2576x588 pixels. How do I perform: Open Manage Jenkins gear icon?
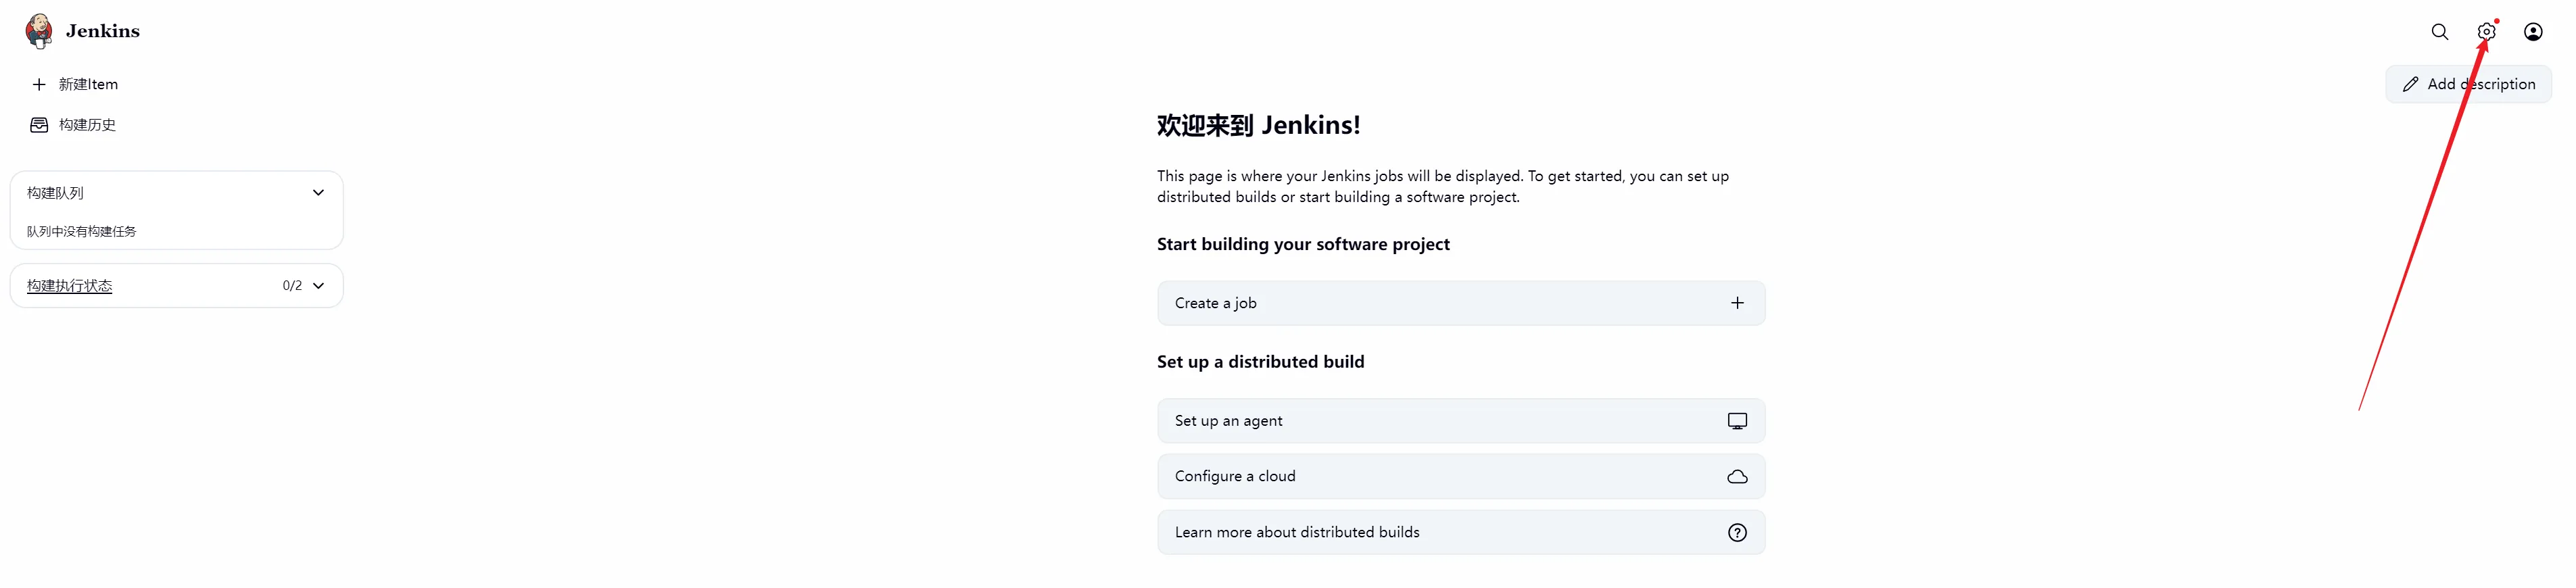point(2486,32)
